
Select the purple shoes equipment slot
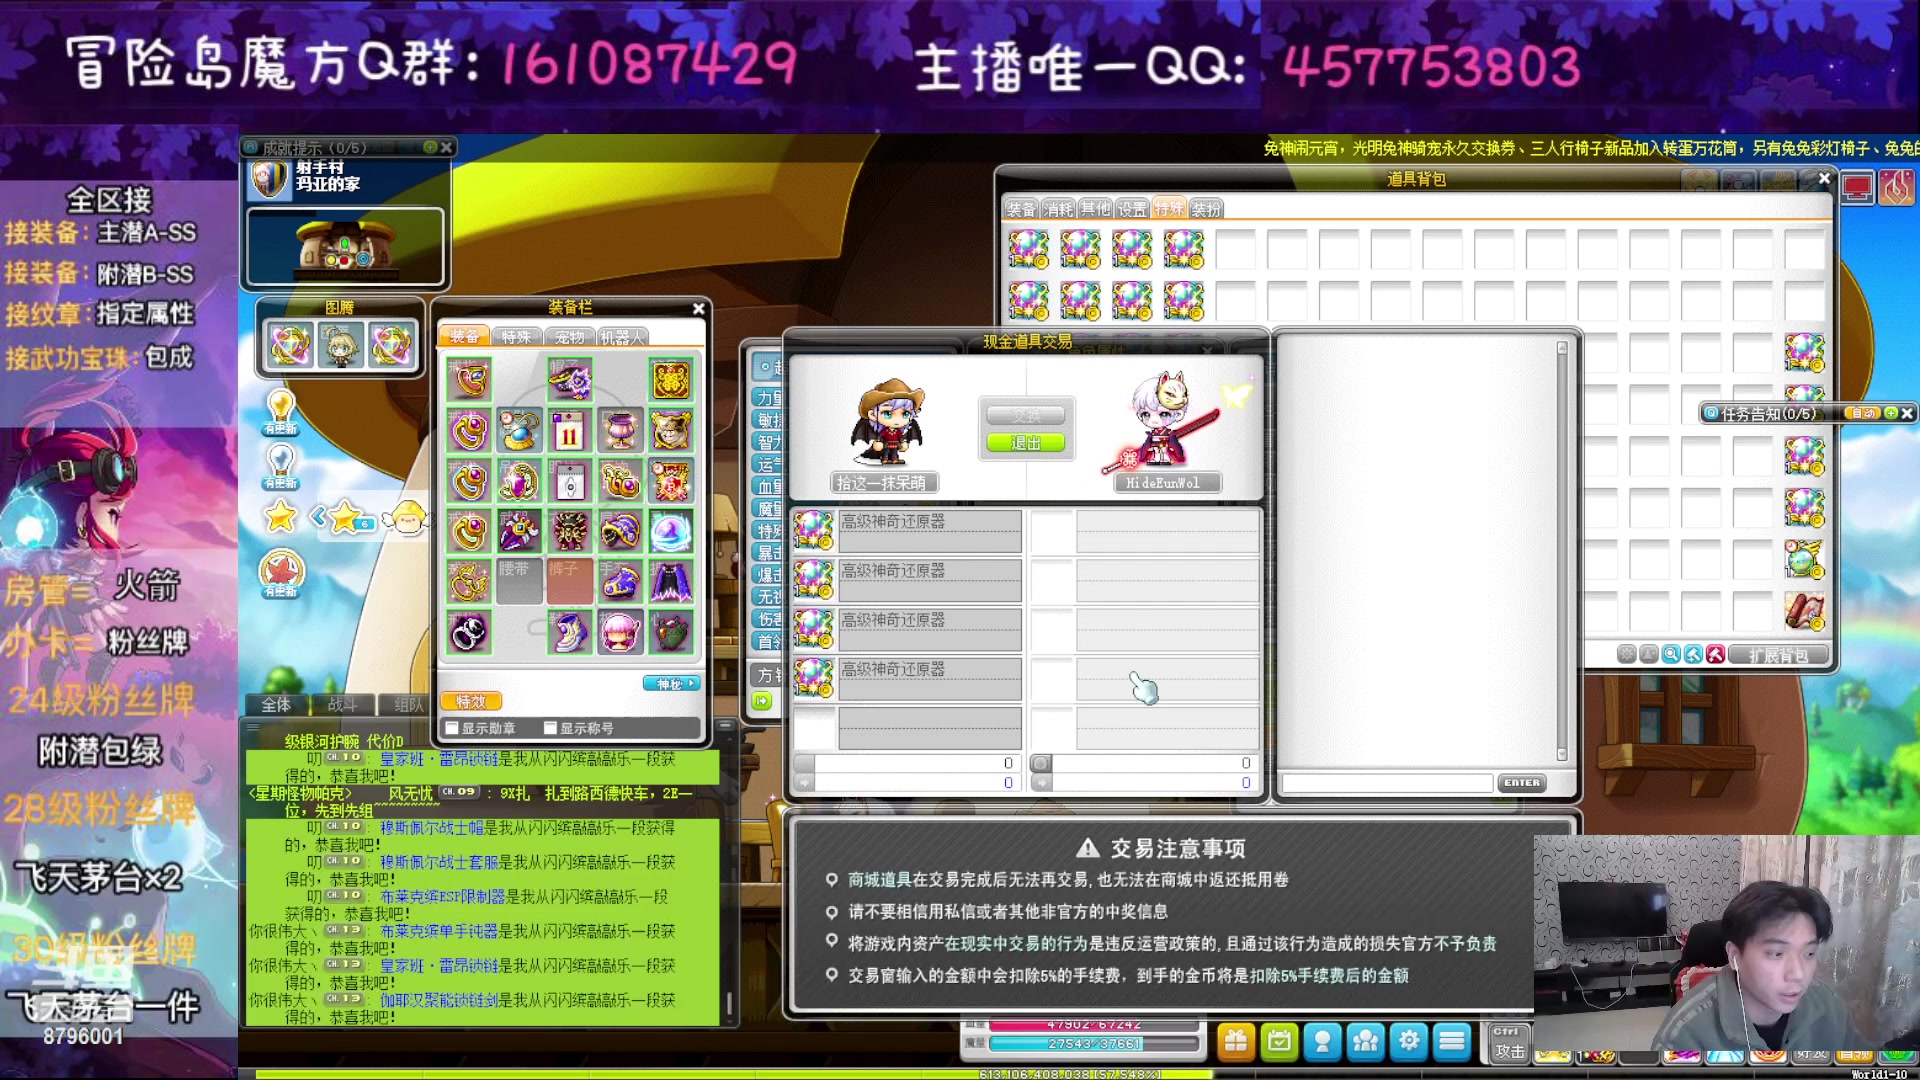(570, 633)
